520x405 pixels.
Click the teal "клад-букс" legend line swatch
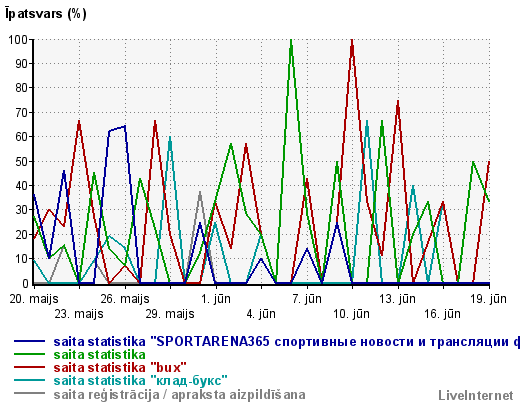(x=29, y=381)
